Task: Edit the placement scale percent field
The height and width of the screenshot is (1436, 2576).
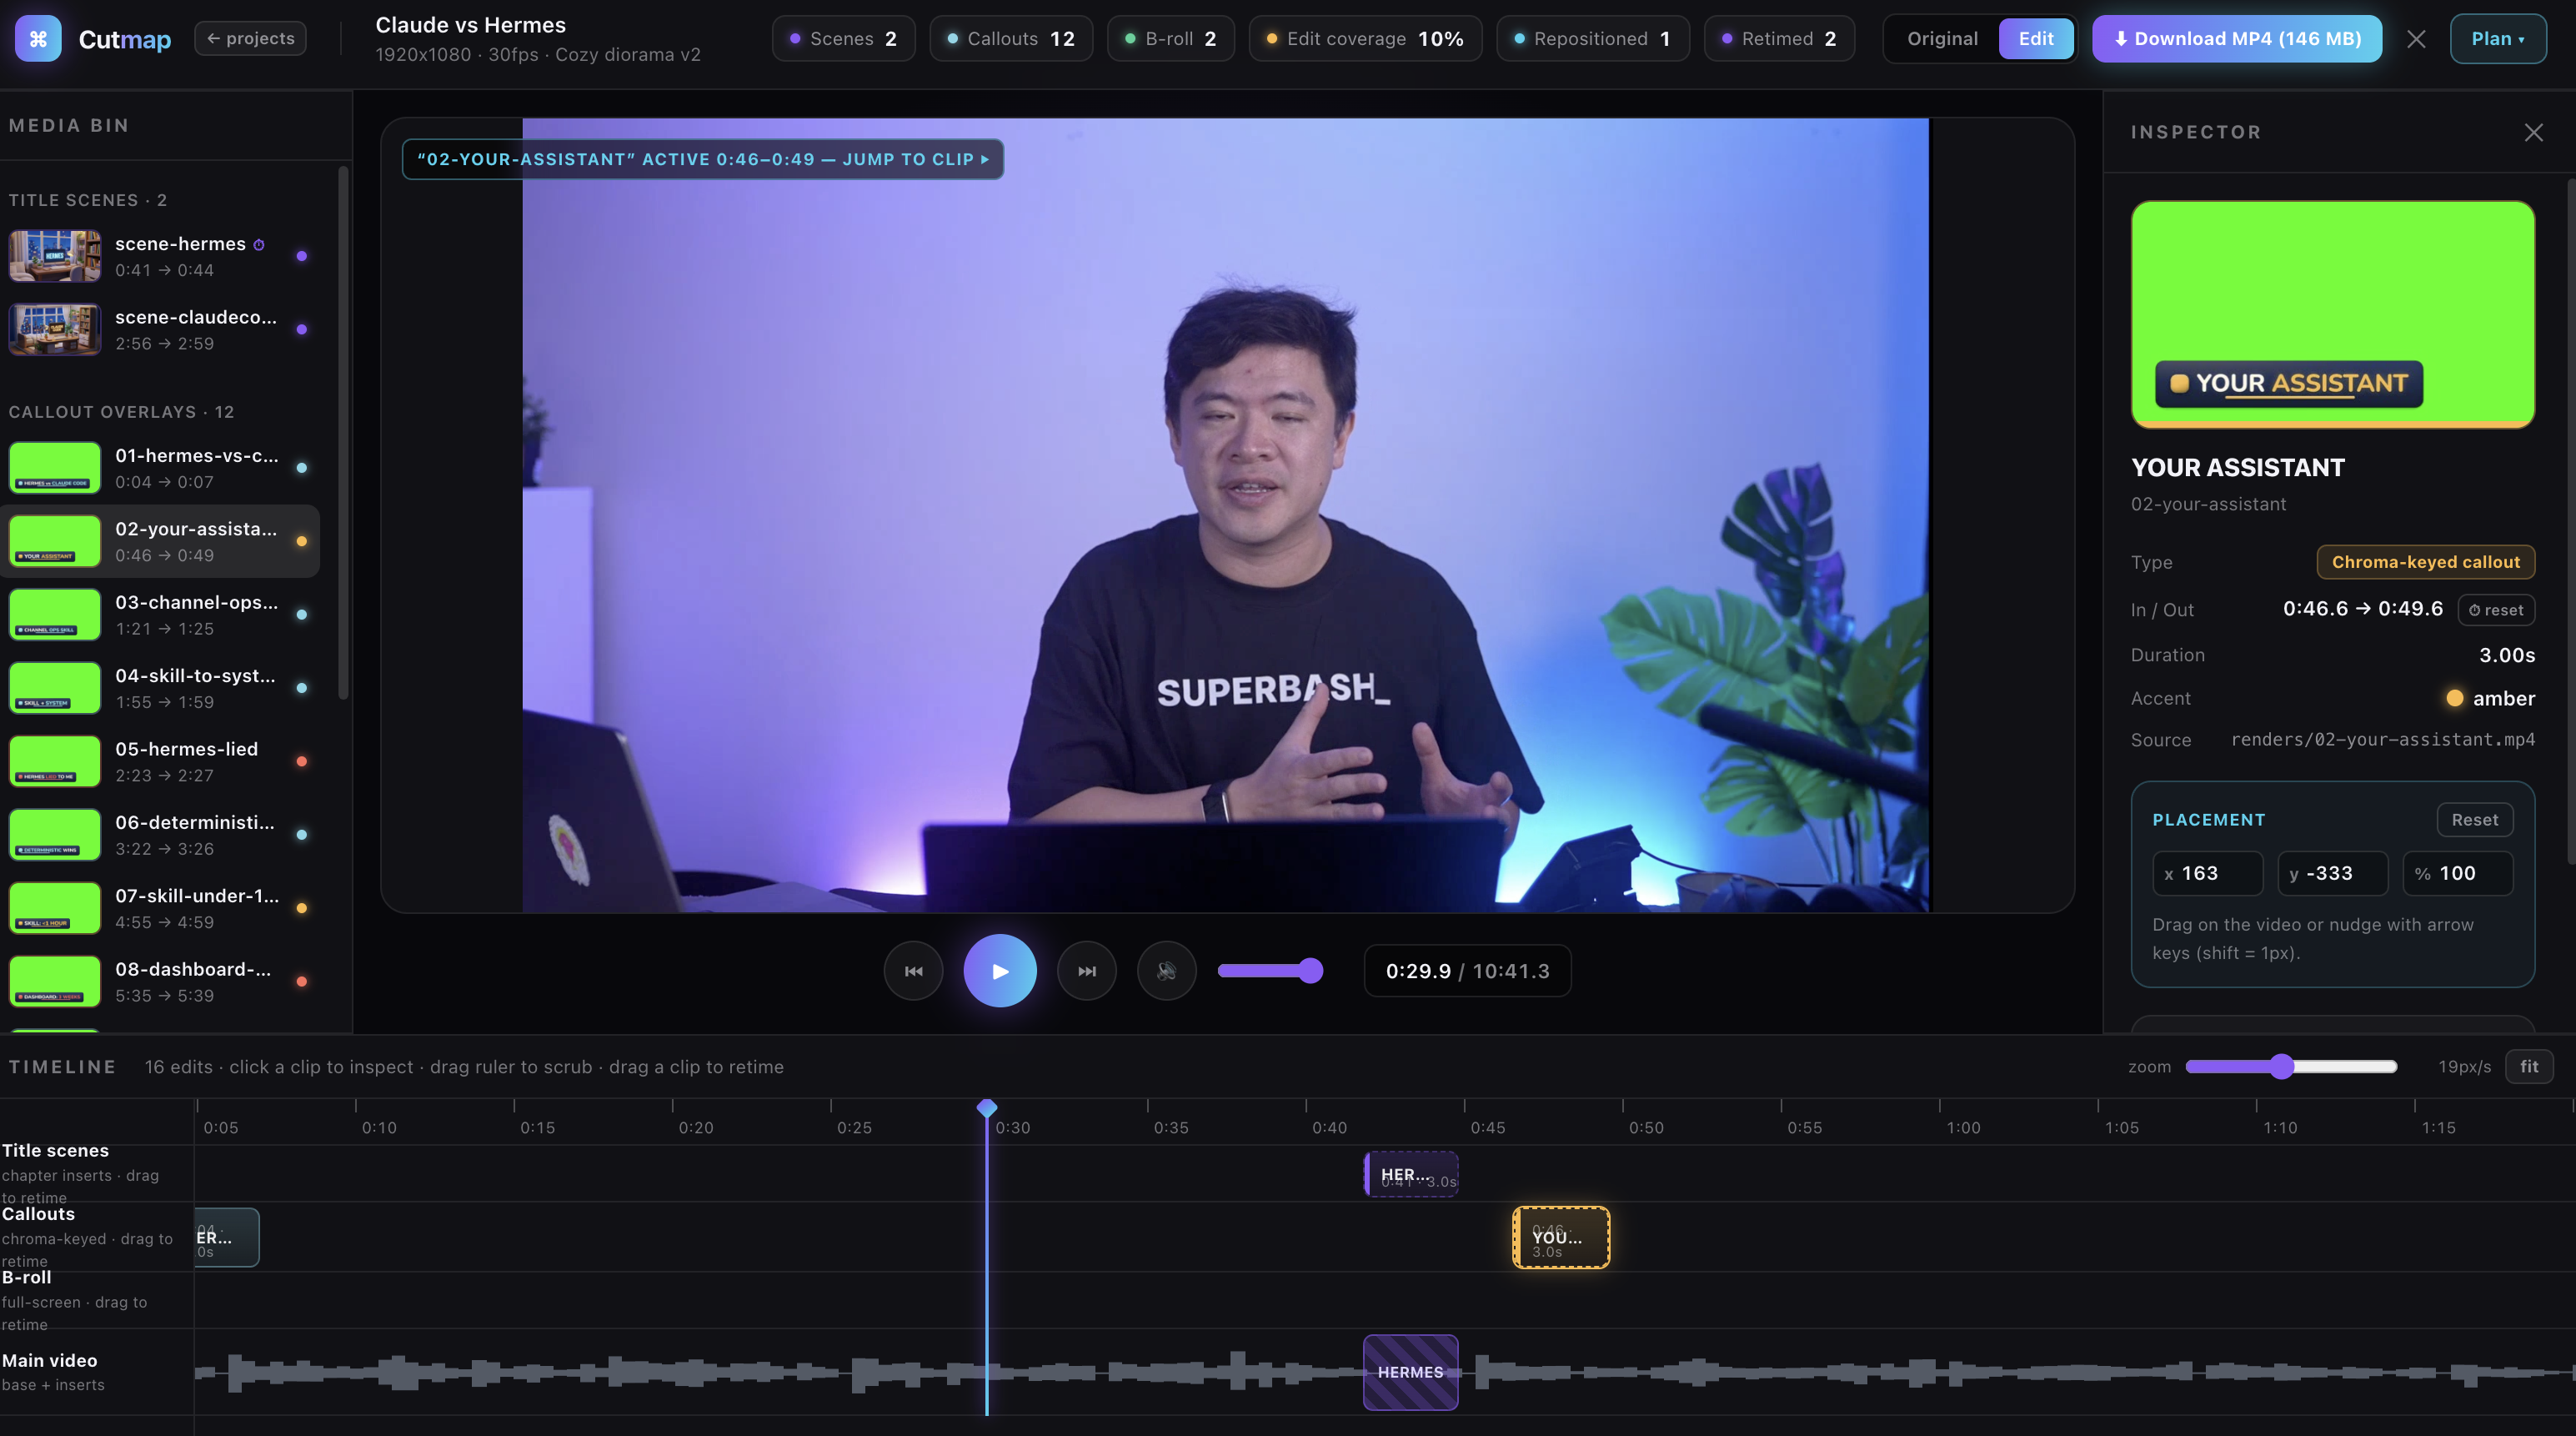Action: (2458, 874)
